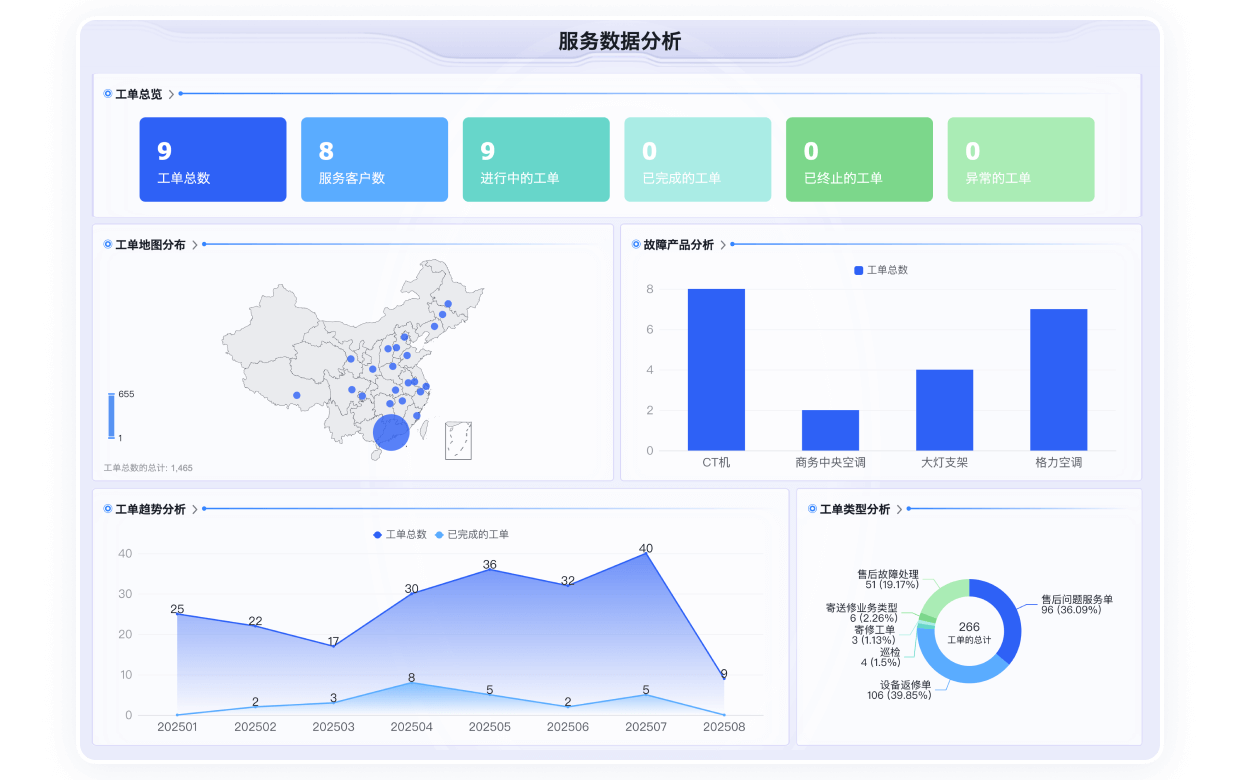Open the 进行中的工单 summary card
Viewport: 1240px width, 780px height.
coord(536,160)
